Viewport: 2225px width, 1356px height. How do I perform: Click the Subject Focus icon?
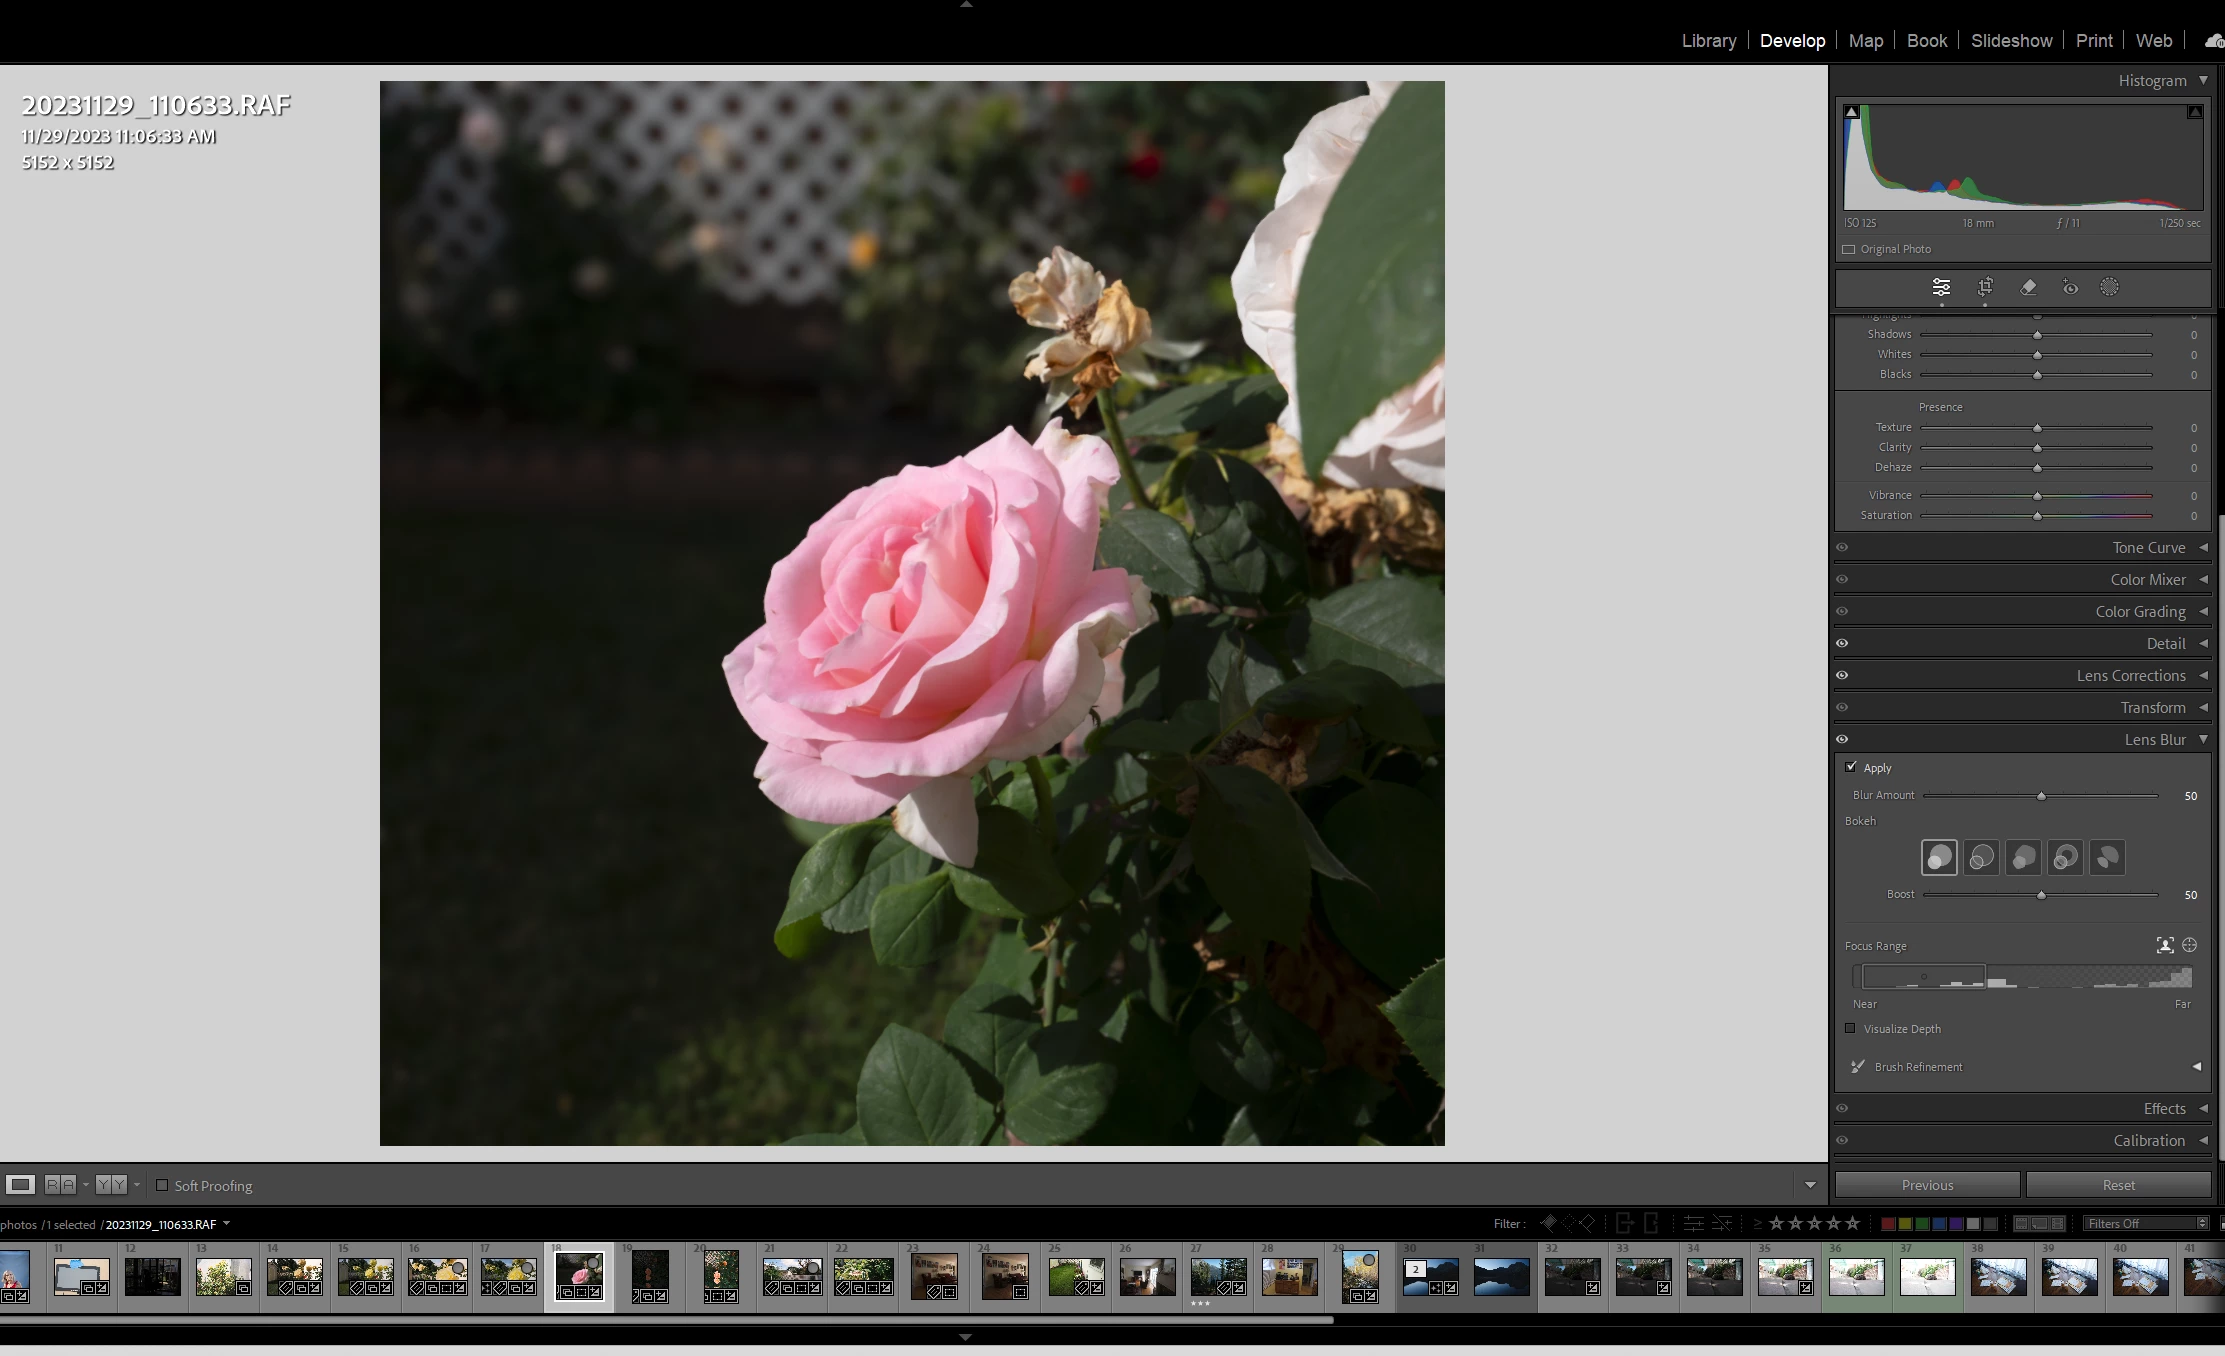2165,945
